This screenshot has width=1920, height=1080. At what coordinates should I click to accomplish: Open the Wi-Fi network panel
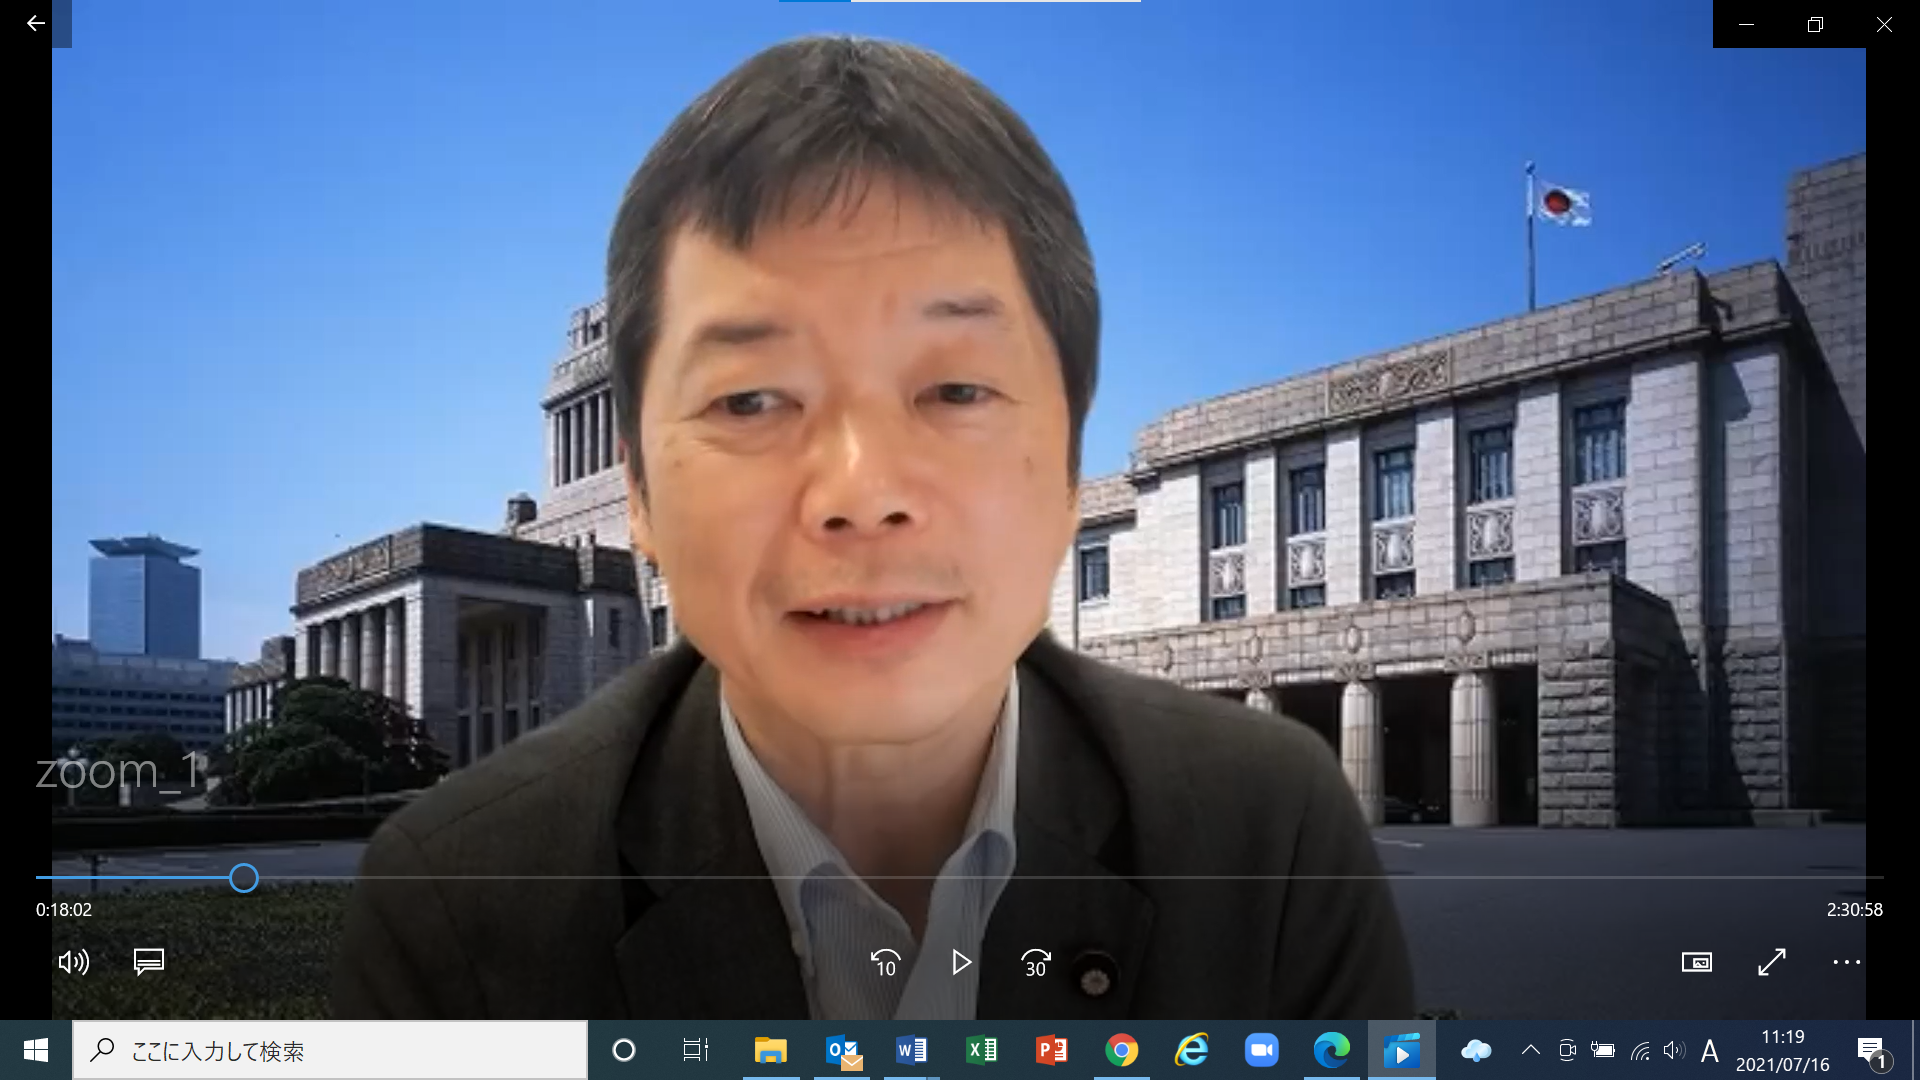(x=1640, y=1050)
